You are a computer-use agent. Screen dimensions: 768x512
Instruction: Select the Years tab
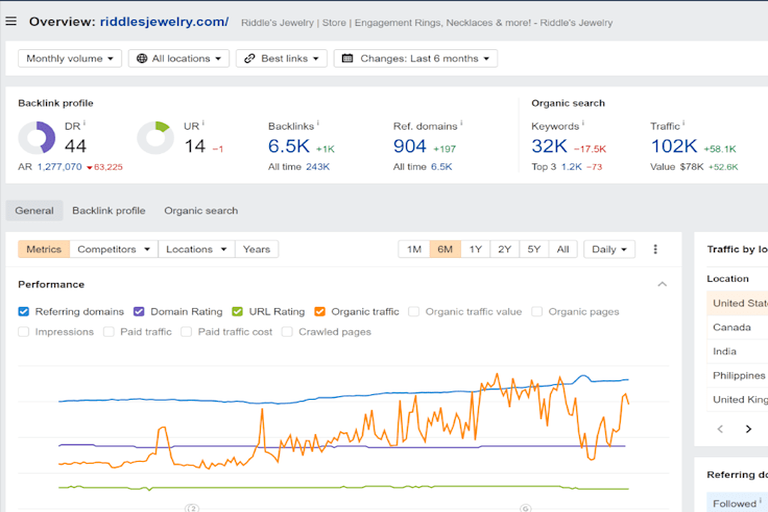pos(257,249)
